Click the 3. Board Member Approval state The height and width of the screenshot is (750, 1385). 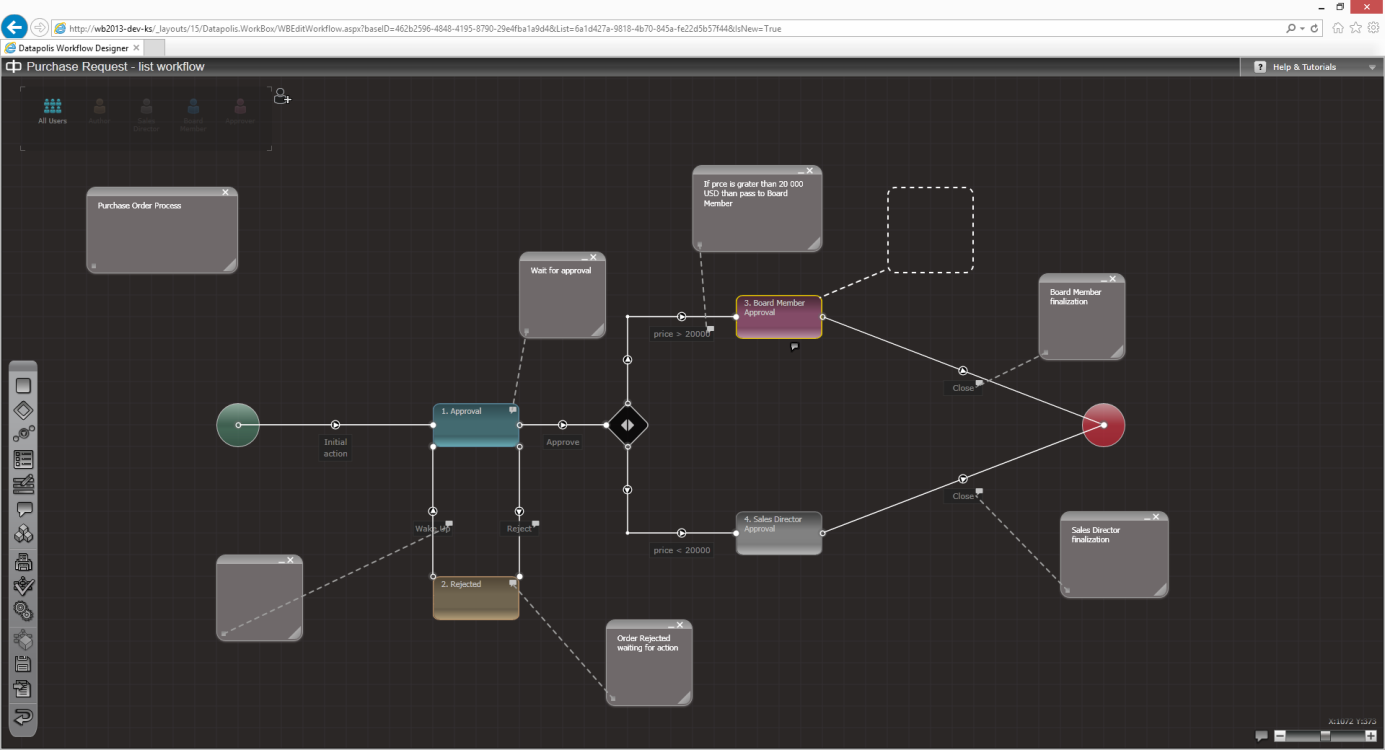point(778,317)
